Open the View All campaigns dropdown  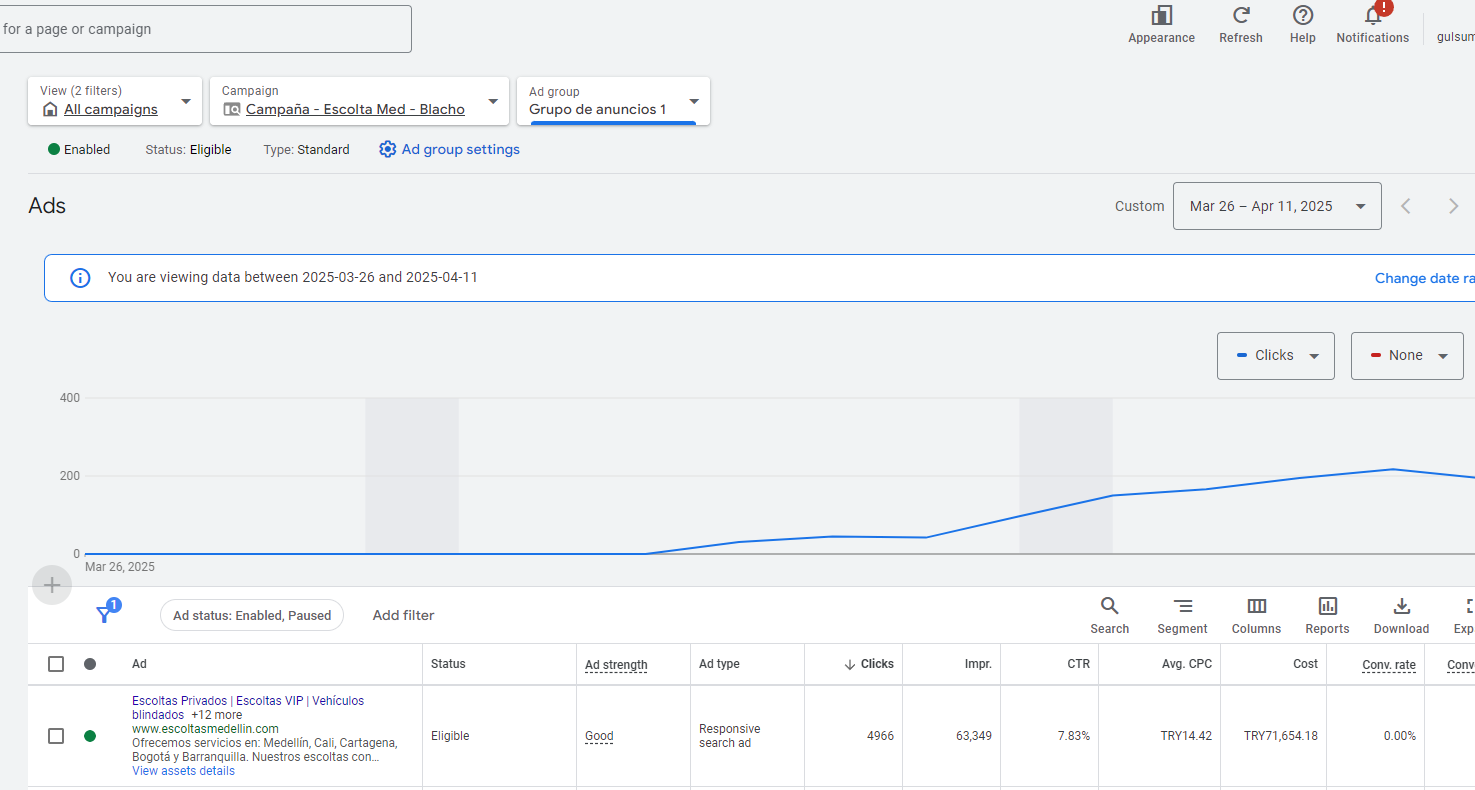(x=115, y=101)
